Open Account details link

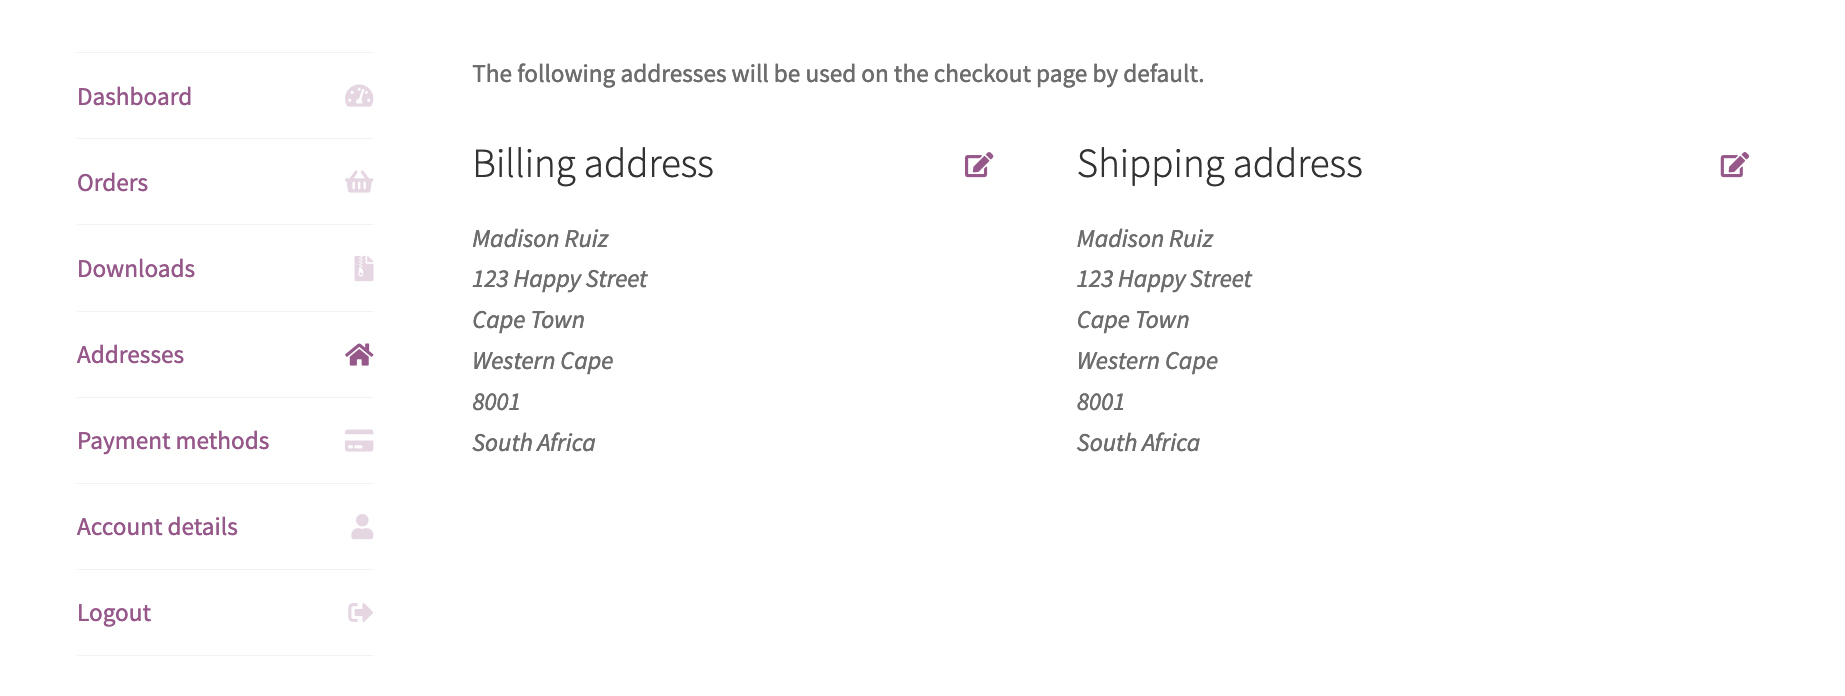coord(157,527)
